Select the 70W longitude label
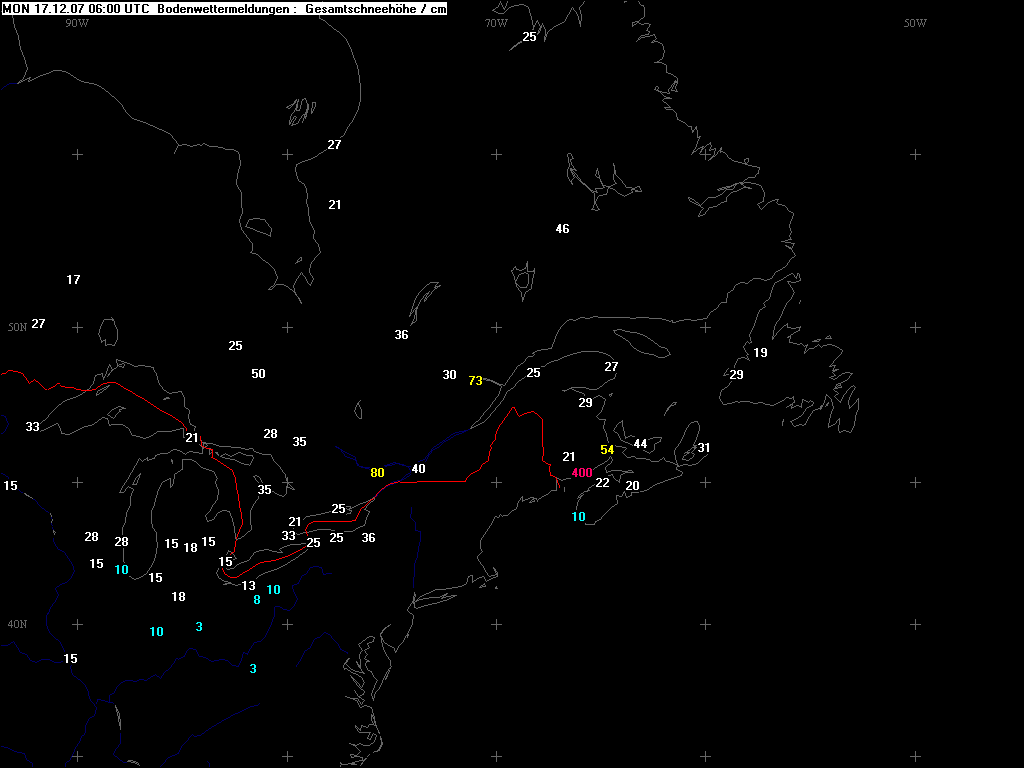This screenshot has width=1024, height=768. coord(495,23)
